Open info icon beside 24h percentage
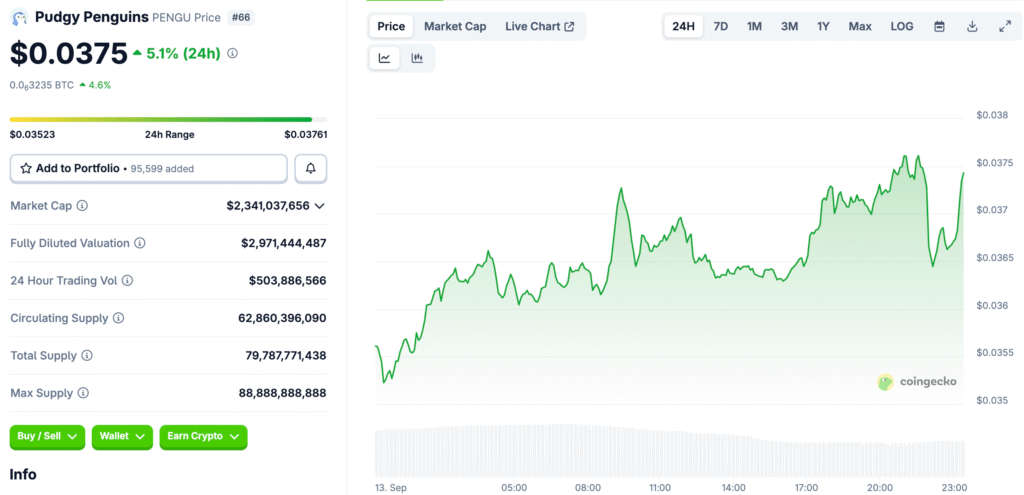 point(232,54)
